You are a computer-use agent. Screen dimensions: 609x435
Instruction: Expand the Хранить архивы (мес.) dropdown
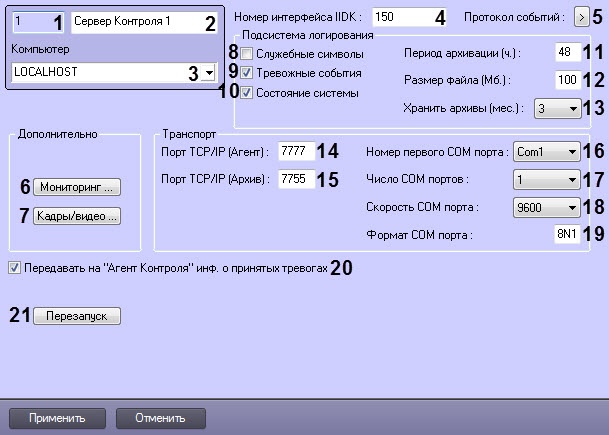pyautogui.click(x=557, y=108)
